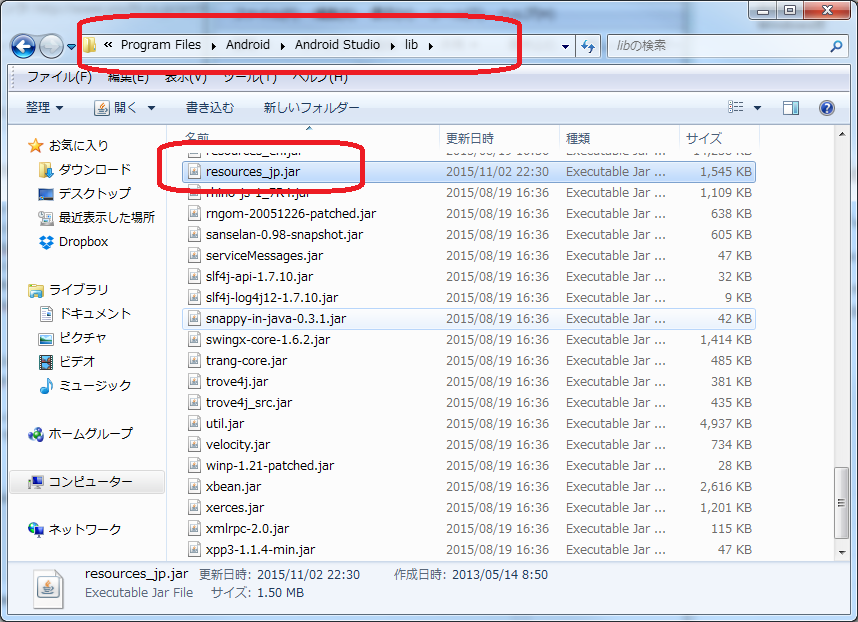Click the xerces.jar file icon
Screen dimensions: 858x622
coord(194,508)
